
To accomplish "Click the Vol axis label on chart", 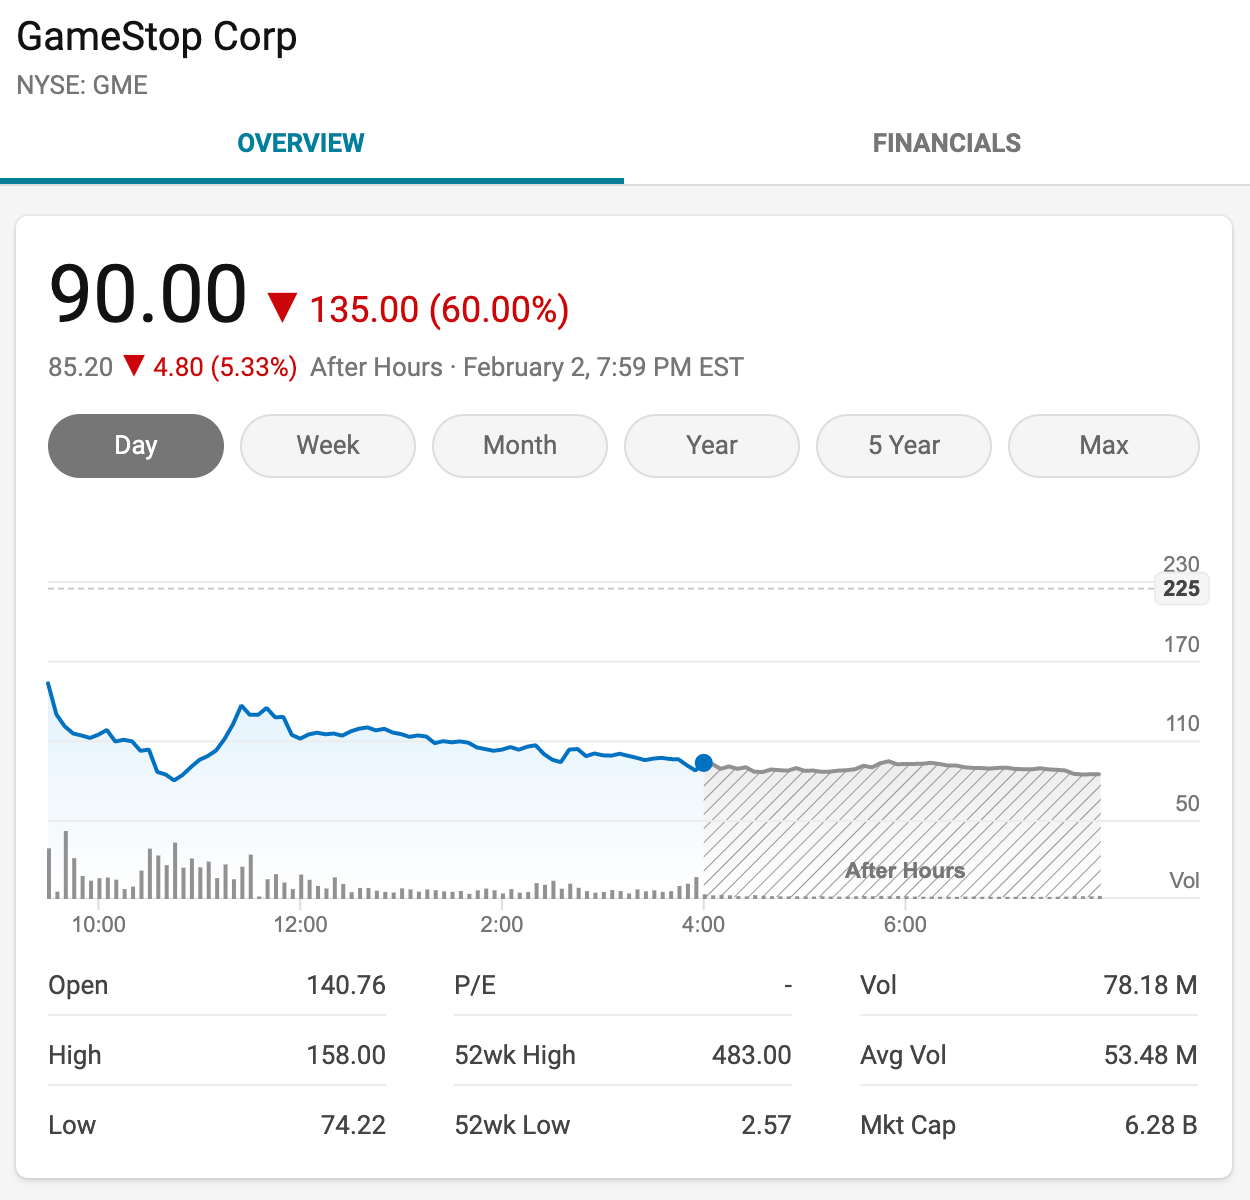I will pos(1184,880).
